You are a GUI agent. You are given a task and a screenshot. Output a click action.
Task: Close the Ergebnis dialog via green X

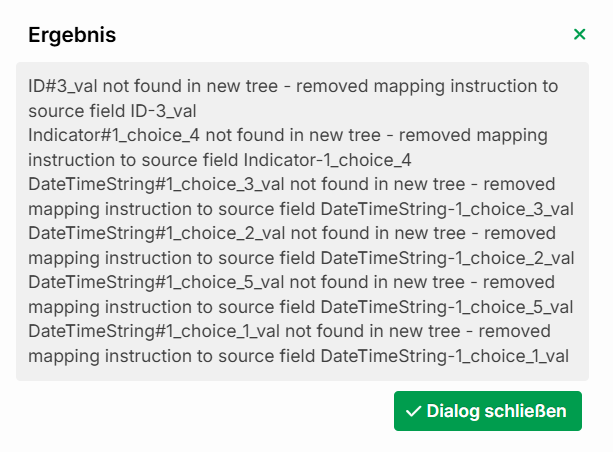579,34
